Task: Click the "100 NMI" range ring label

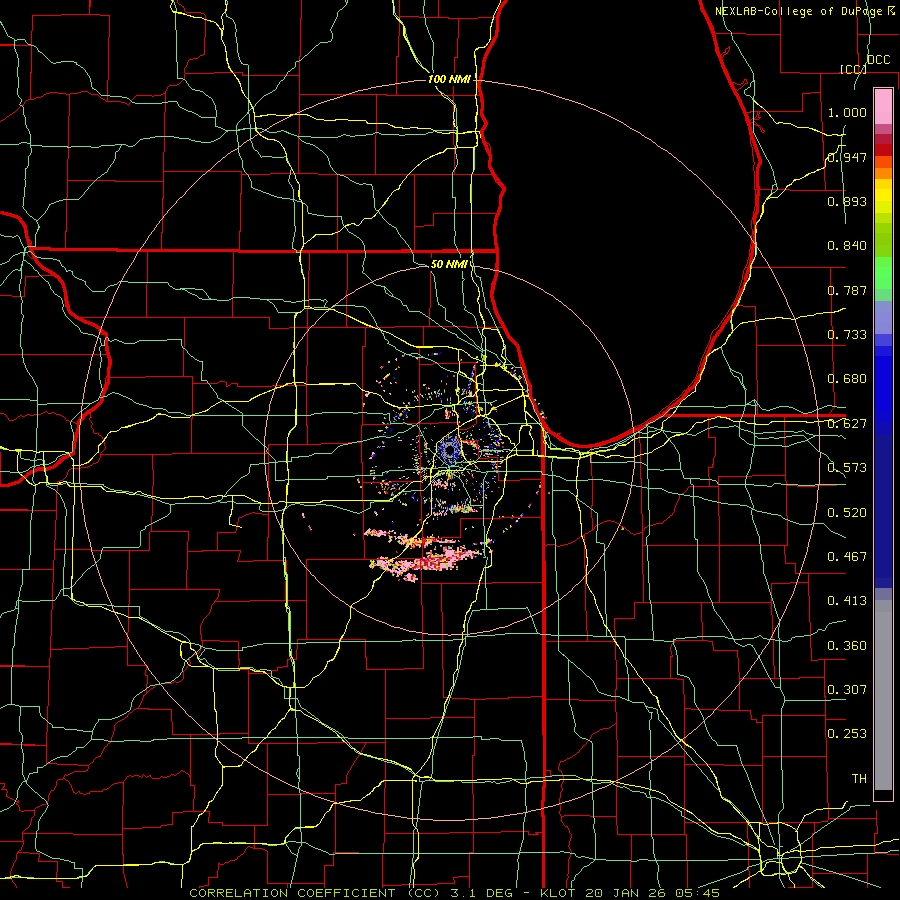Action: coord(449,79)
